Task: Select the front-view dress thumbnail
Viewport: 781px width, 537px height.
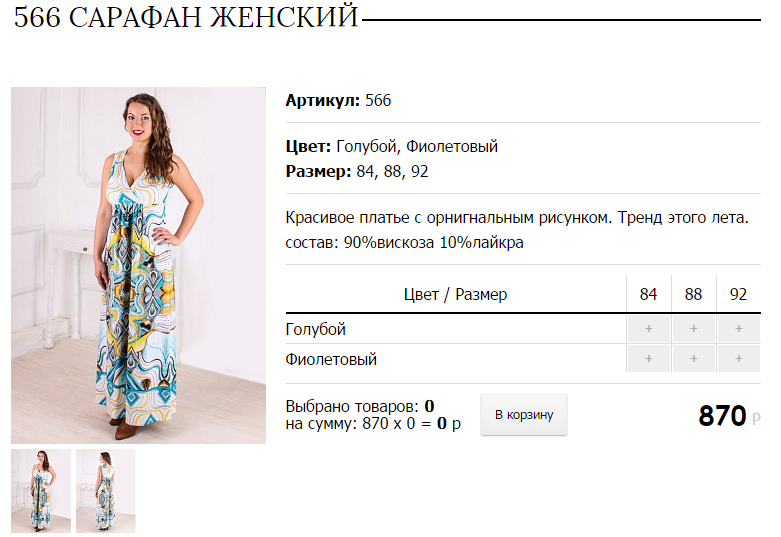Action: [41, 491]
